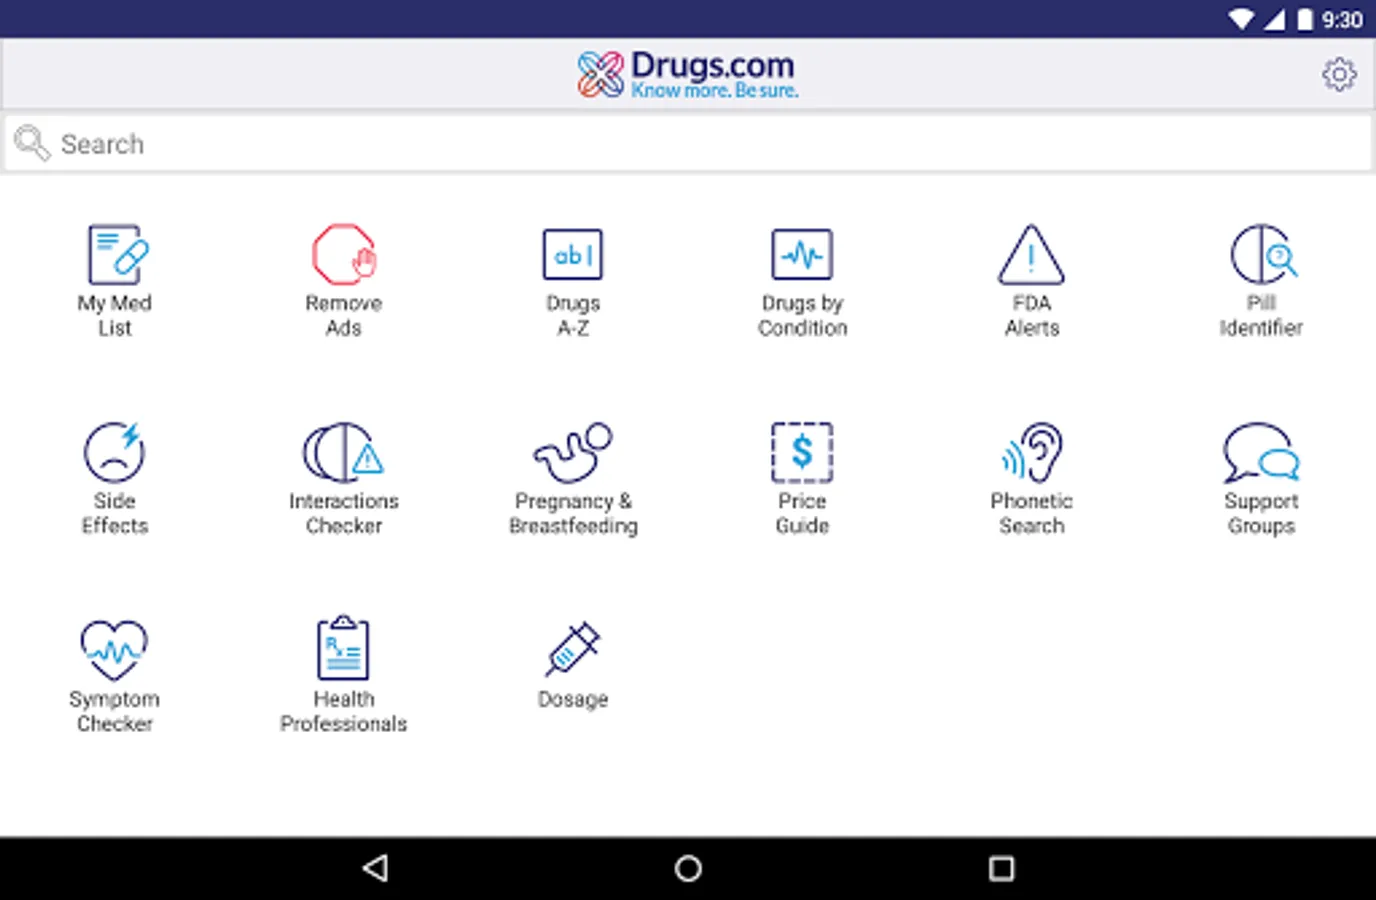Tap the Dosage syringe icon
The image size is (1376, 900).
(x=573, y=650)
